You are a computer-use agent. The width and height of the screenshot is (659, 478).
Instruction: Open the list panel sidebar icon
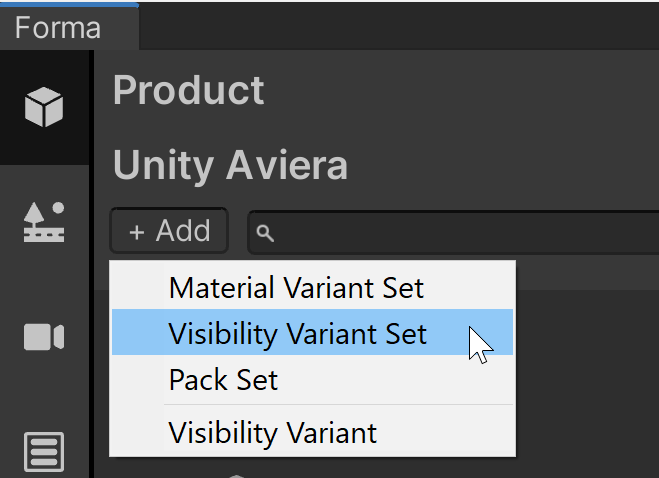(44, 452)
